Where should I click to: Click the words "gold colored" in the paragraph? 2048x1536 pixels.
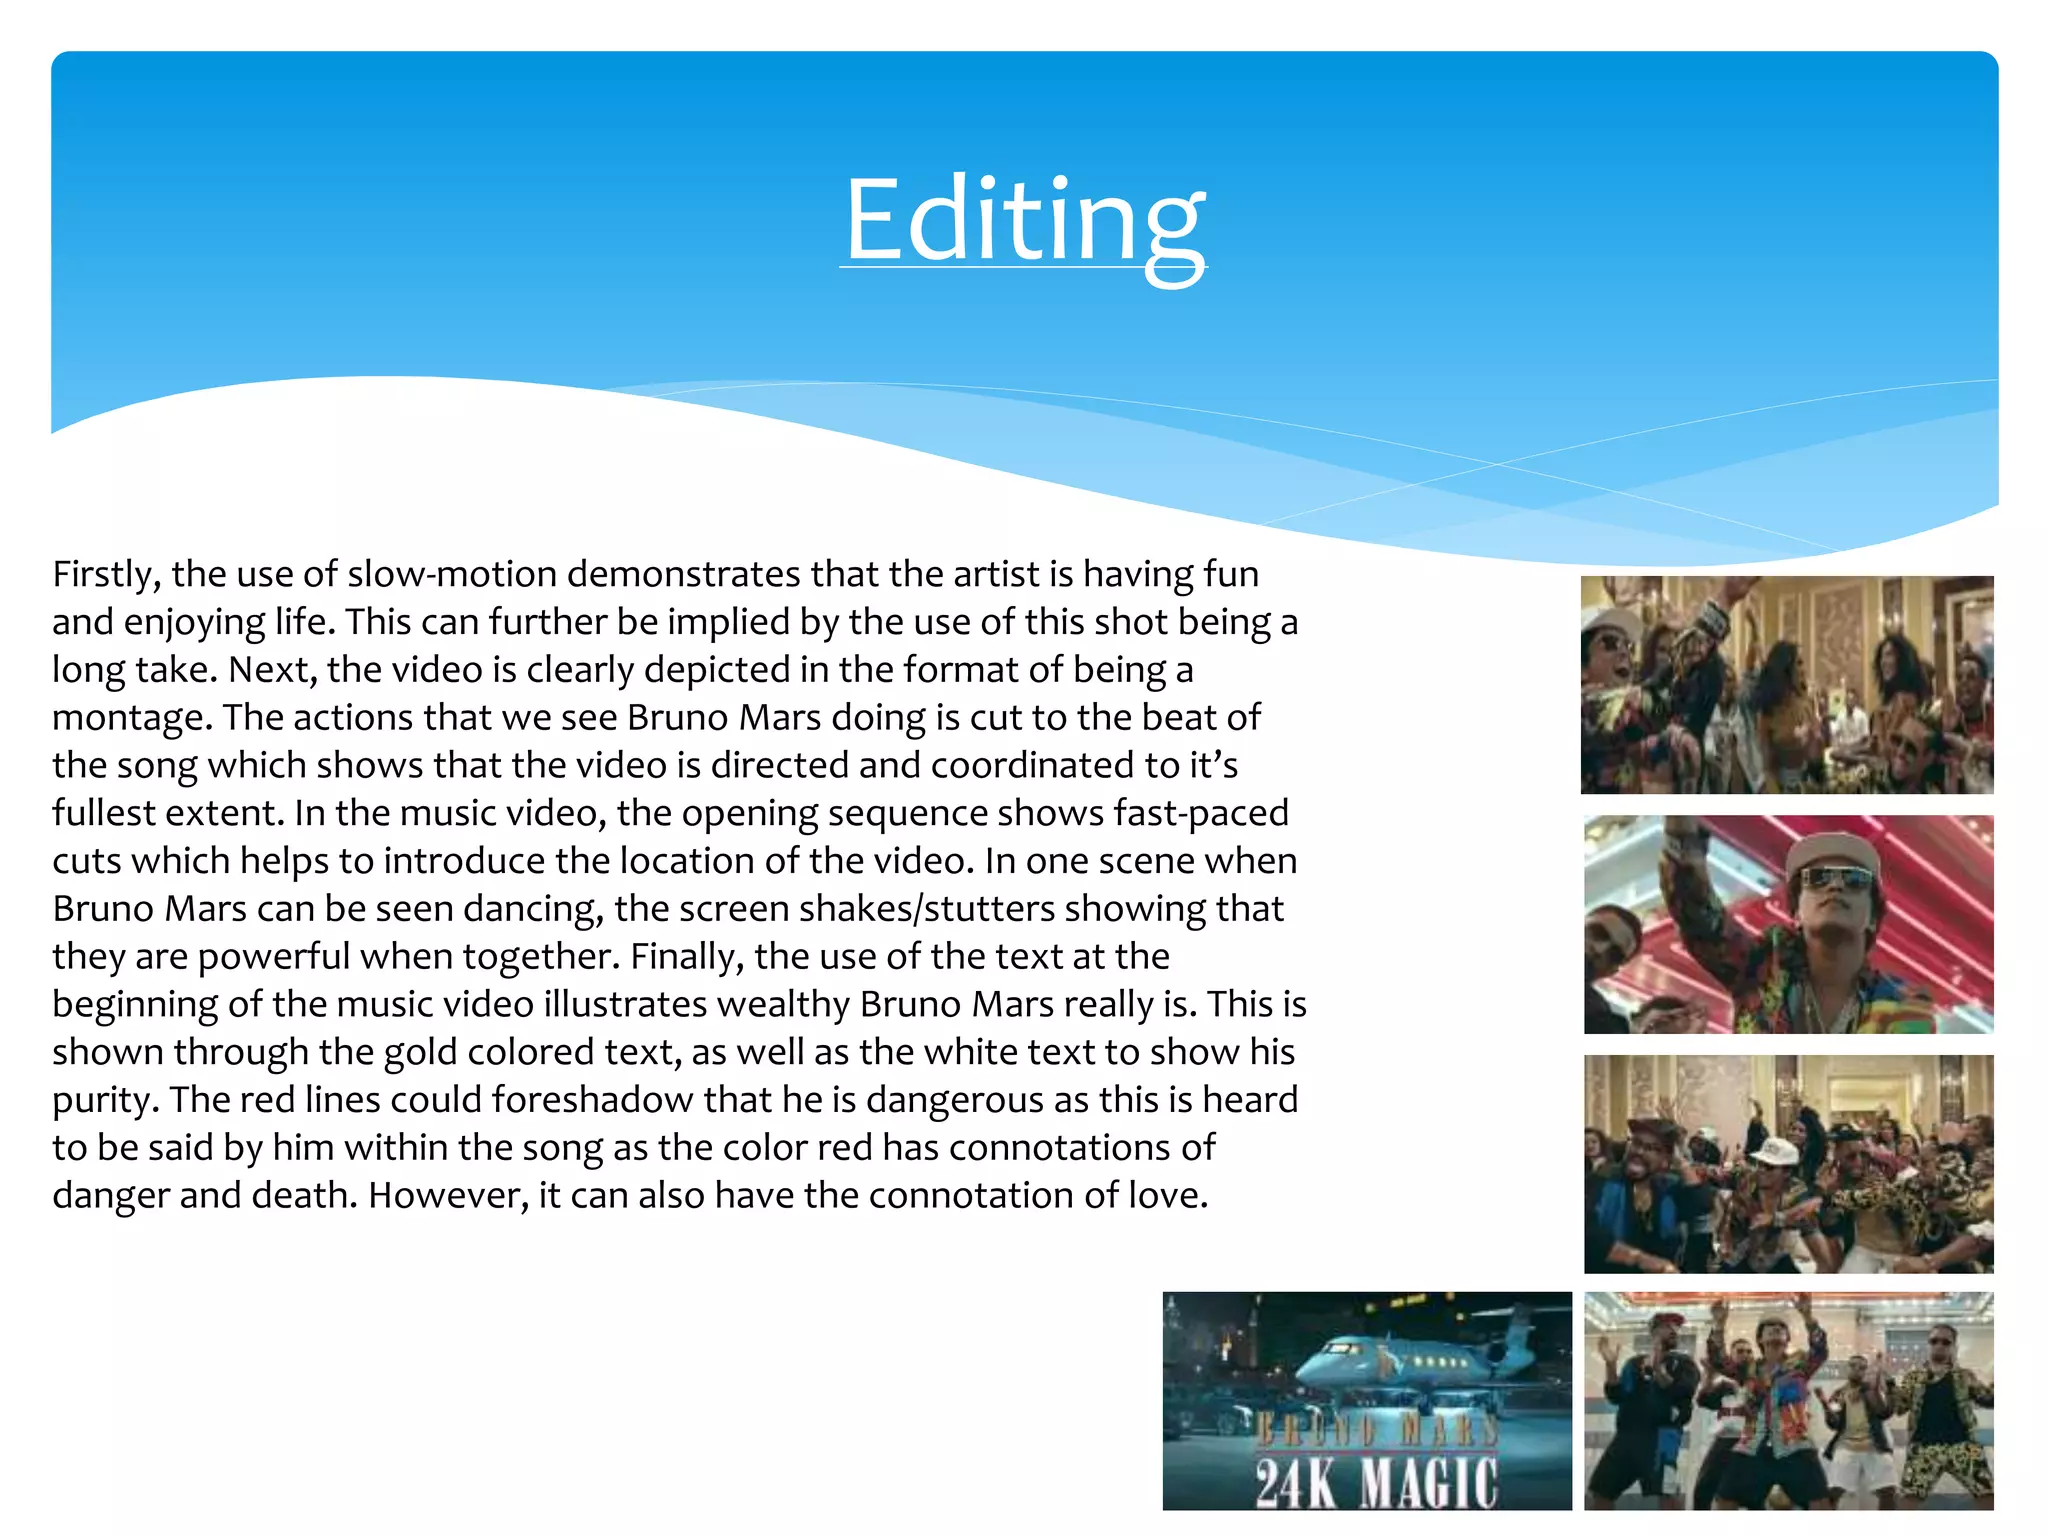click(x=491, y=1052)
